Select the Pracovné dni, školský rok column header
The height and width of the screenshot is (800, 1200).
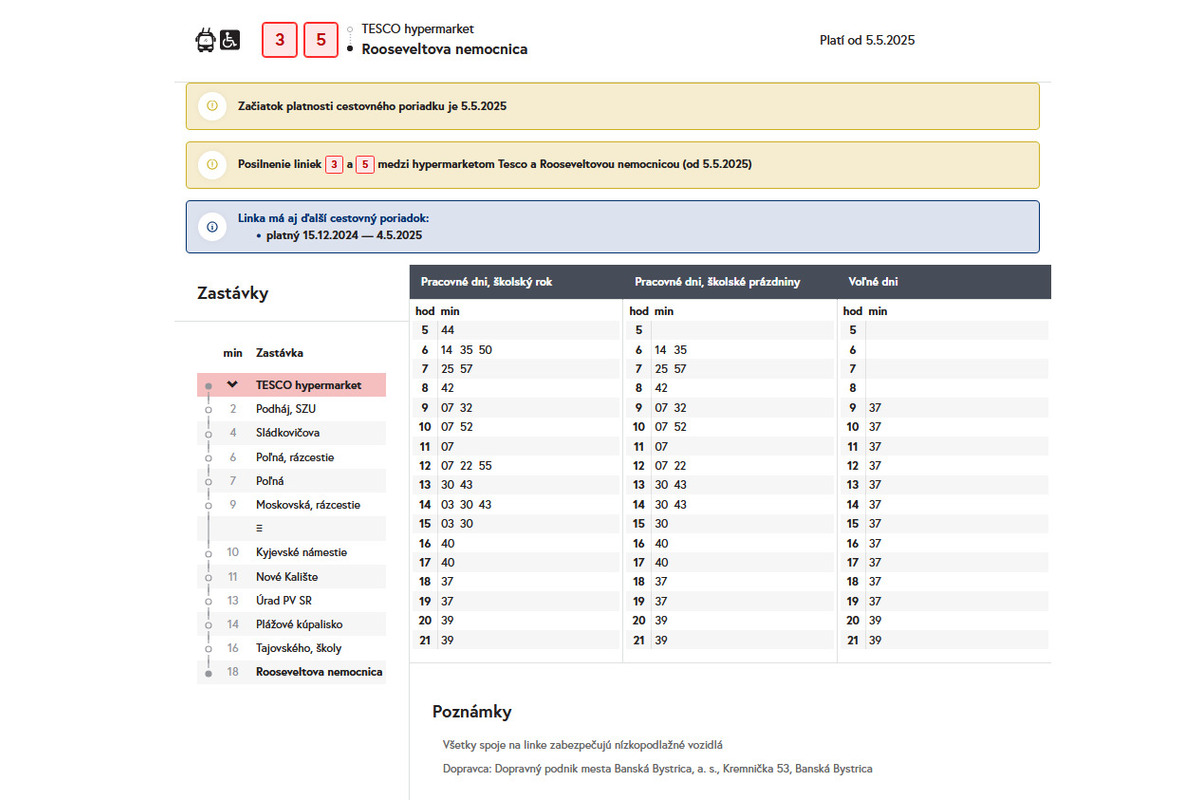click(x=486, y=282)
